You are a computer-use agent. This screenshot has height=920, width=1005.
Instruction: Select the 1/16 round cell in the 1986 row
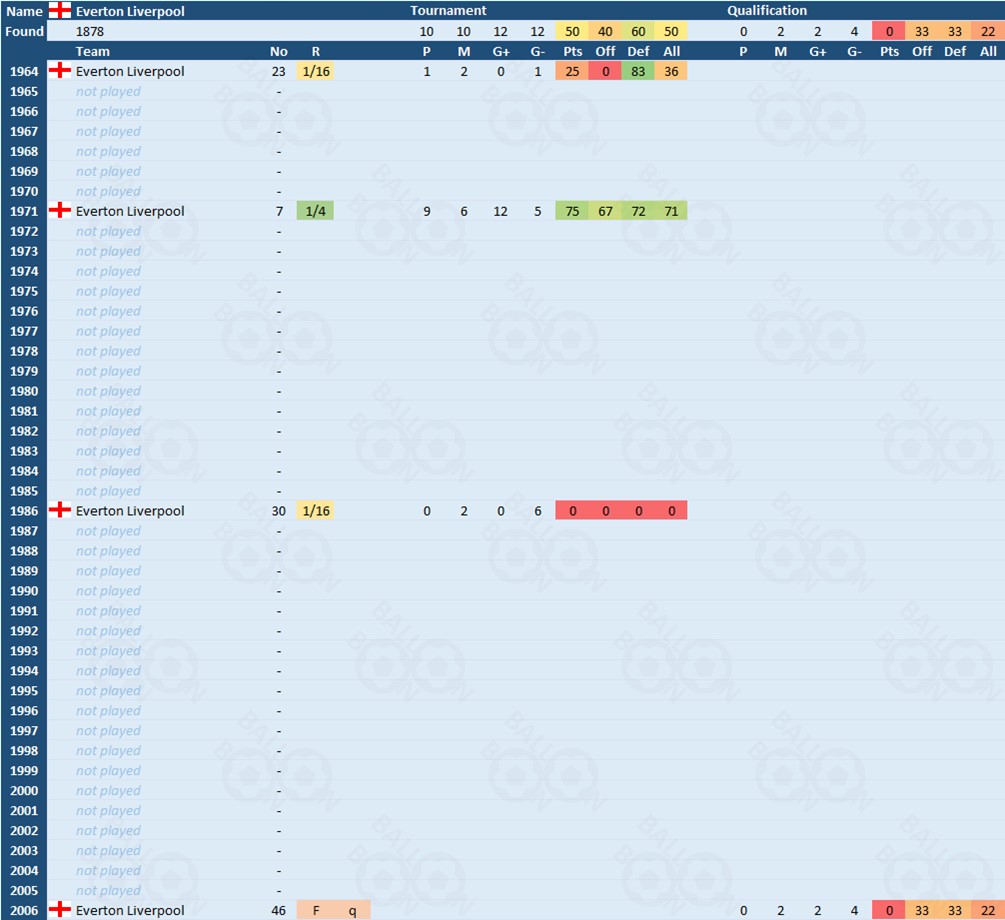(x=316, y=510)
